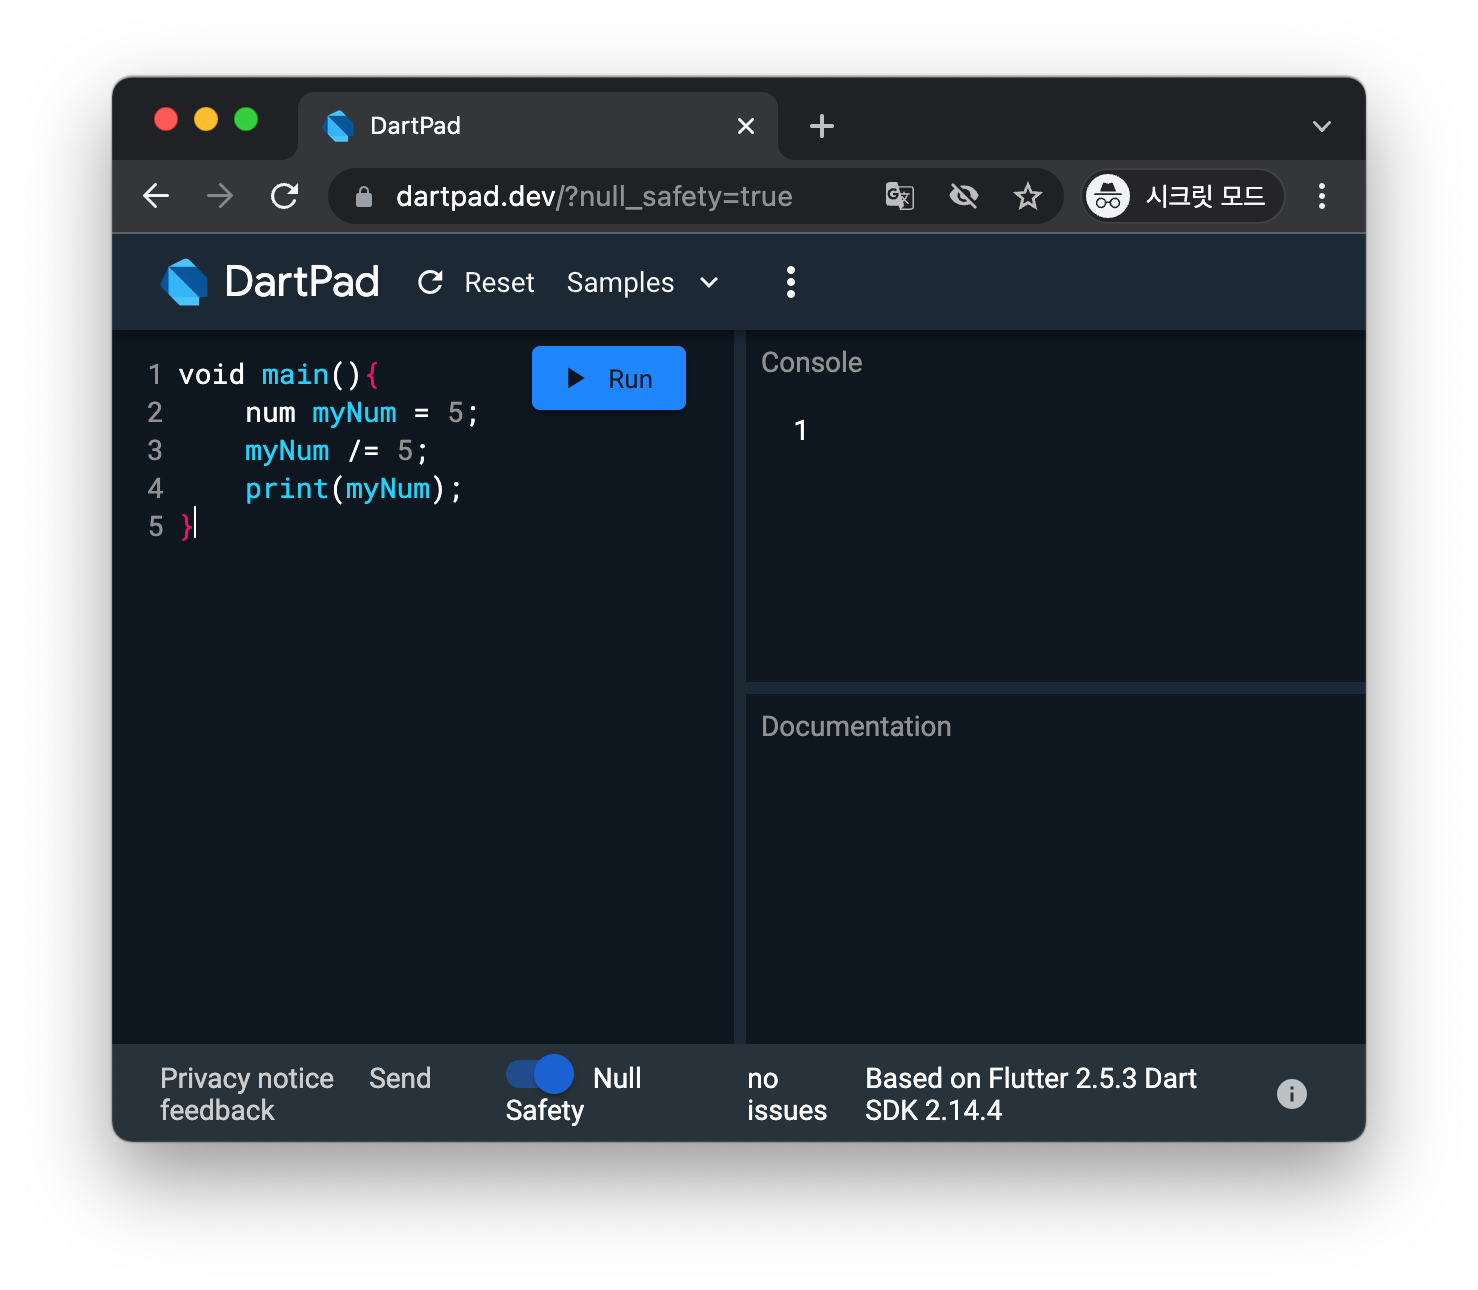This screenshot has width=1478, height=1290.
Task: Click the Documentation panel heading
Action: point(856,726)
